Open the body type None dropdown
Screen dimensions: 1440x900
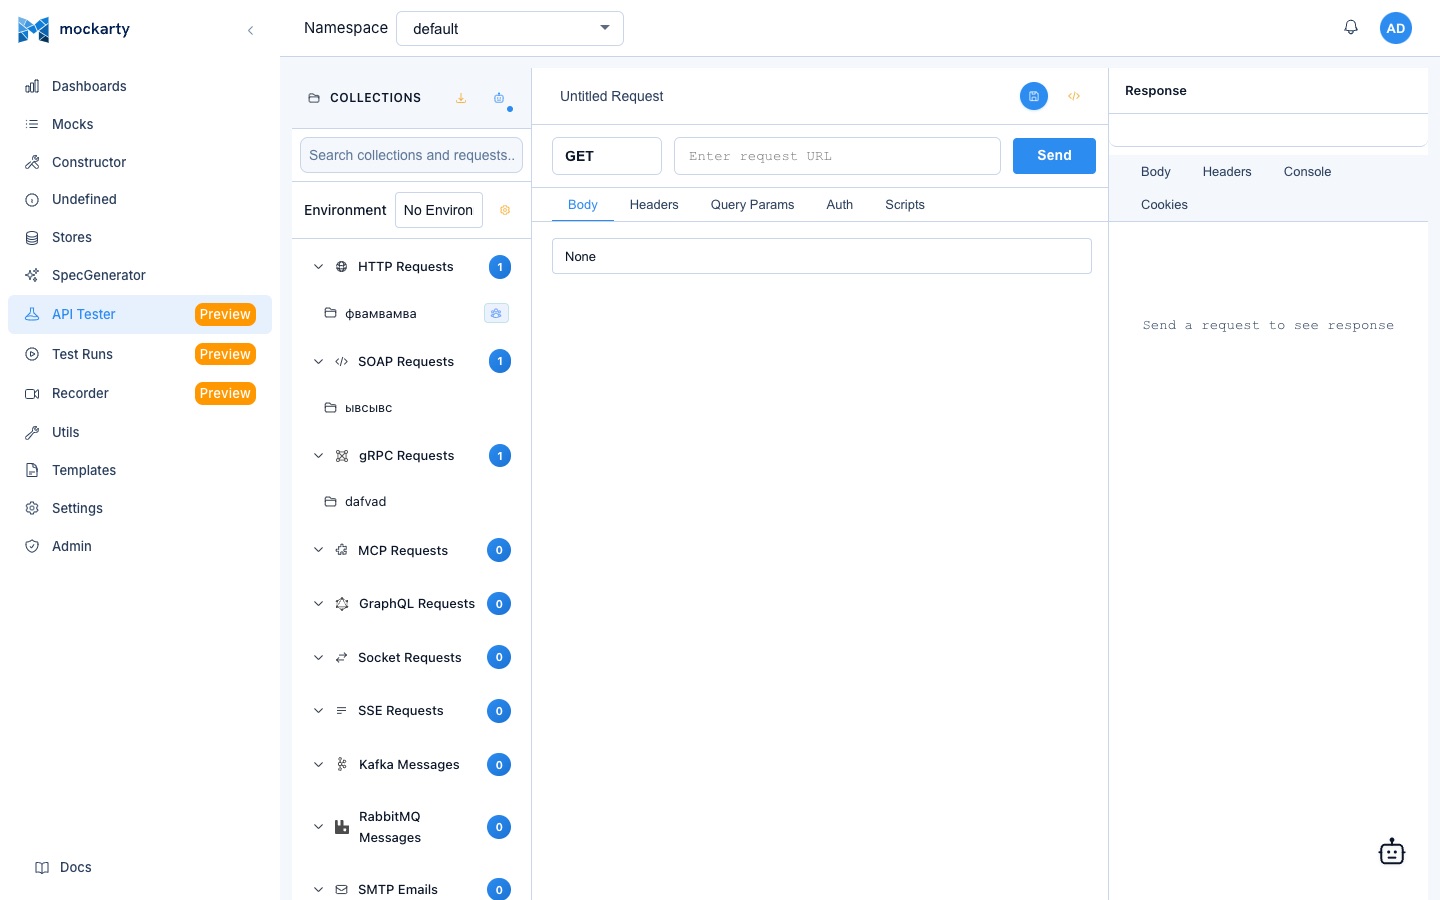point(822,256)
